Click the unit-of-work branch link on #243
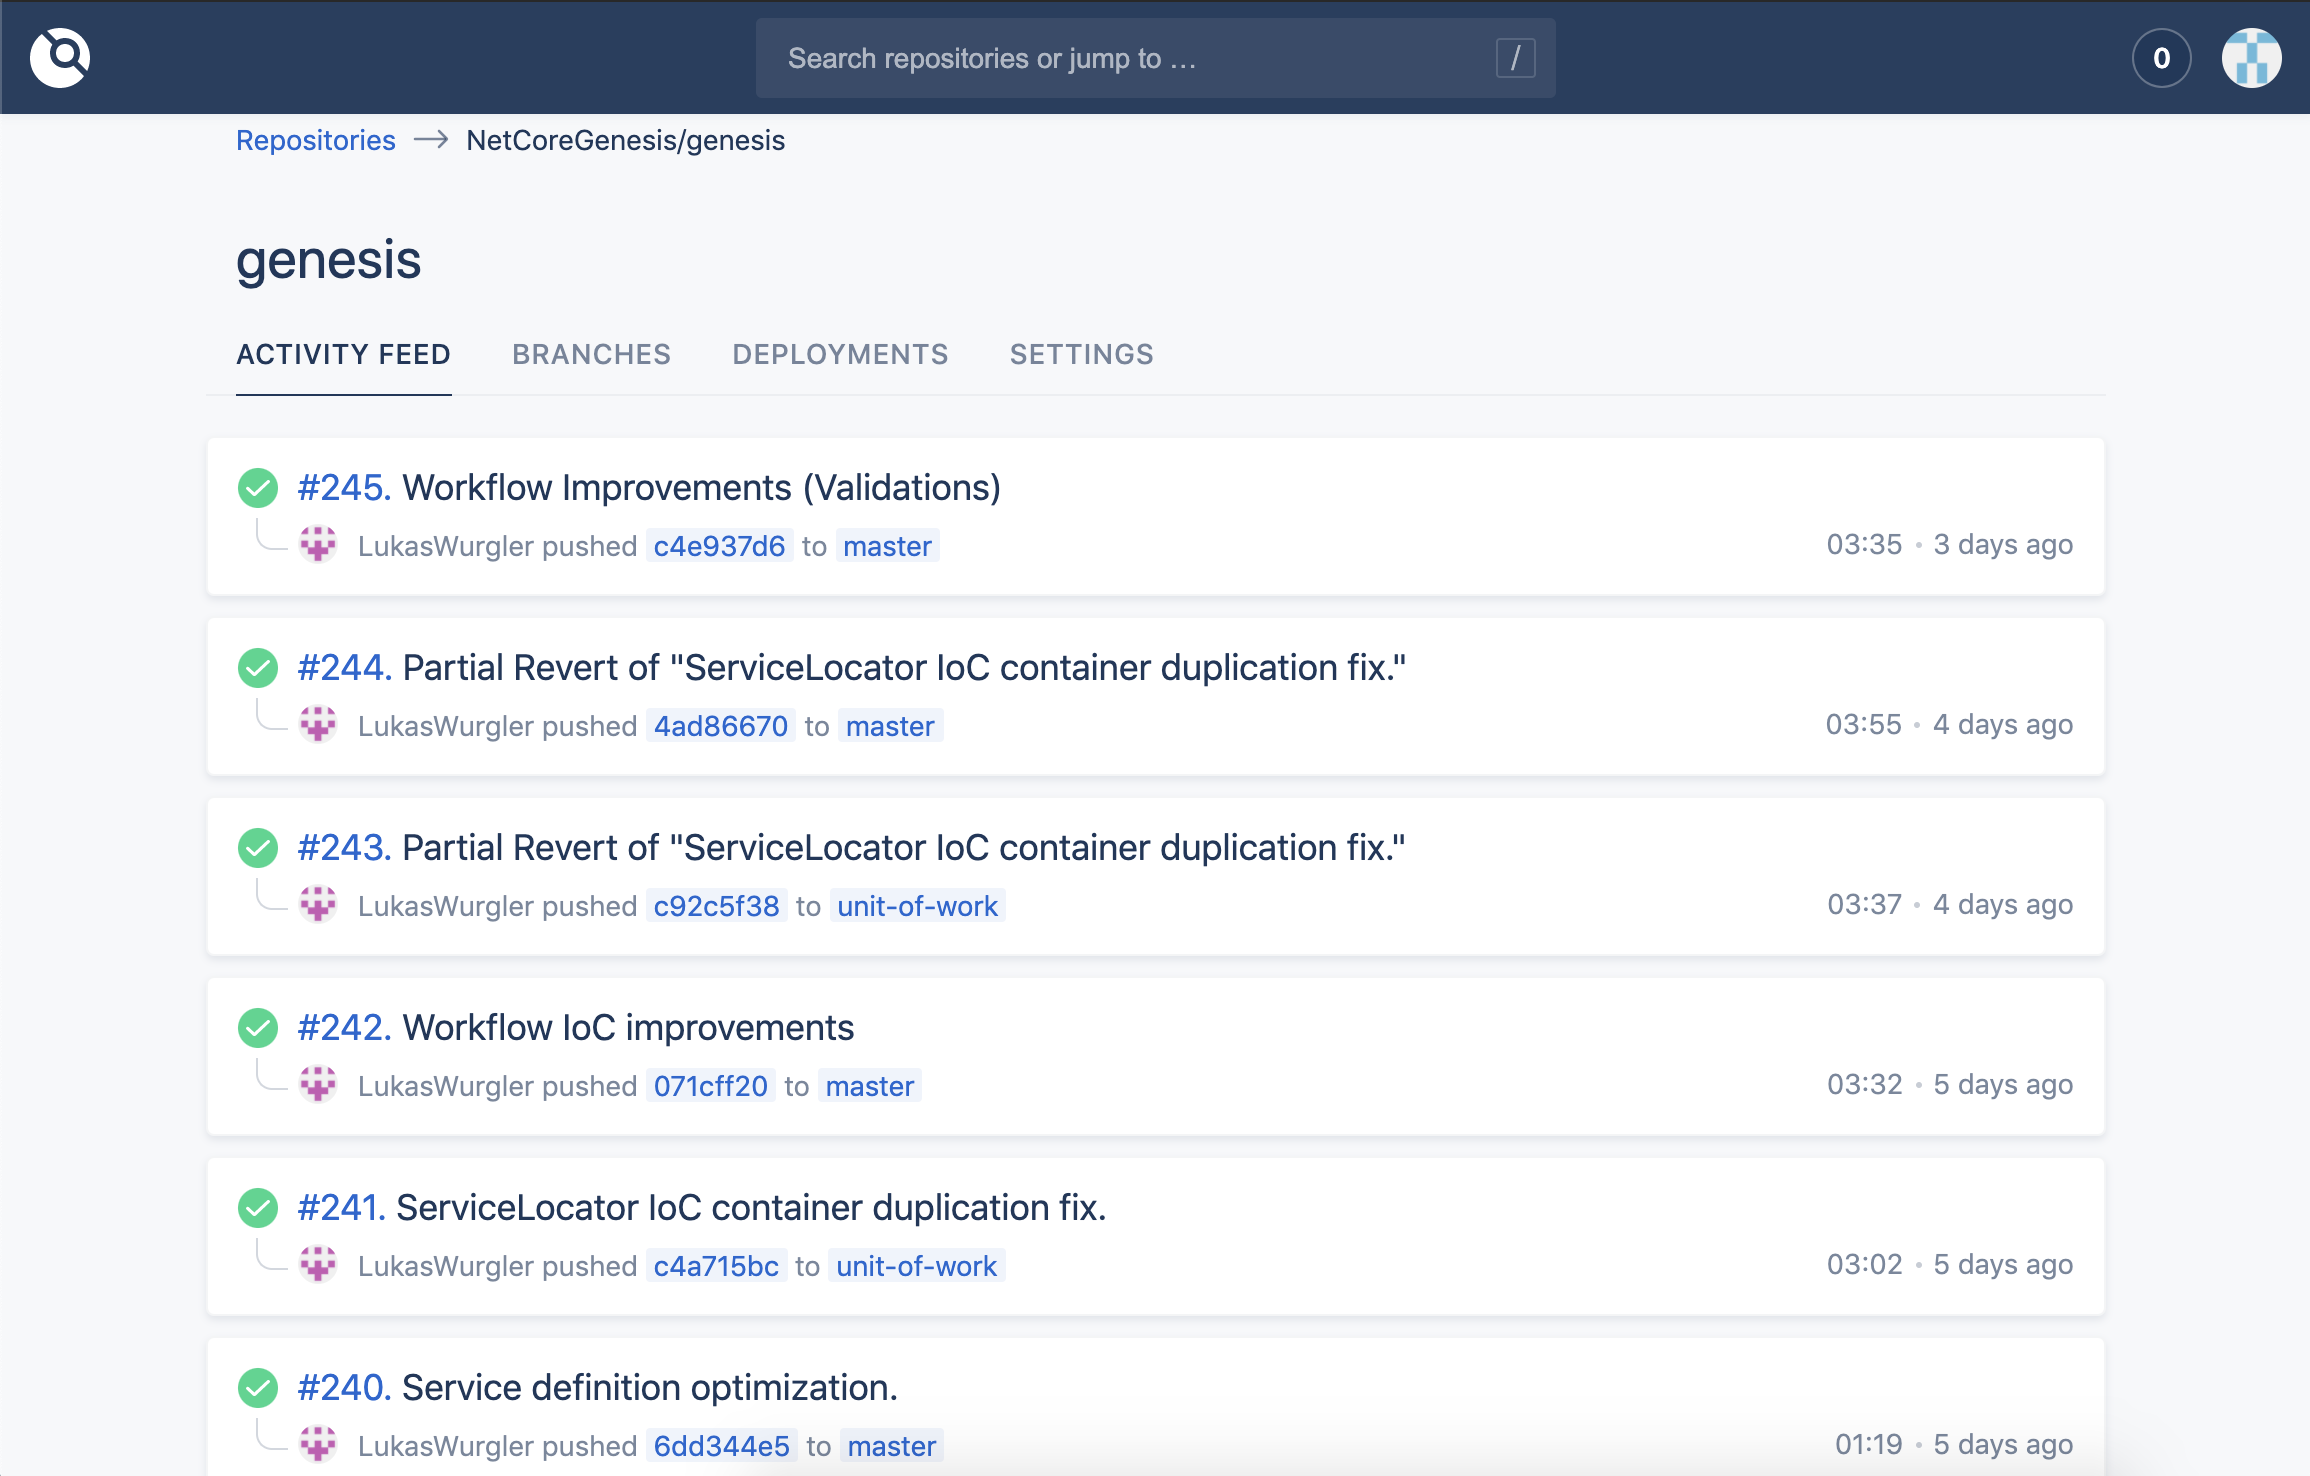The width and height of the screenshot is (2310, 1476). tap(918, 907)
